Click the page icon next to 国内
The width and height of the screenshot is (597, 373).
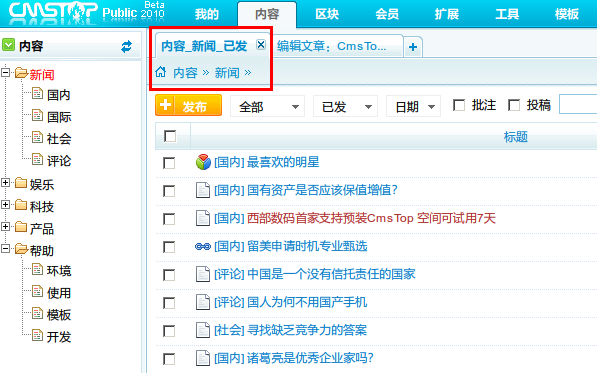37,93
